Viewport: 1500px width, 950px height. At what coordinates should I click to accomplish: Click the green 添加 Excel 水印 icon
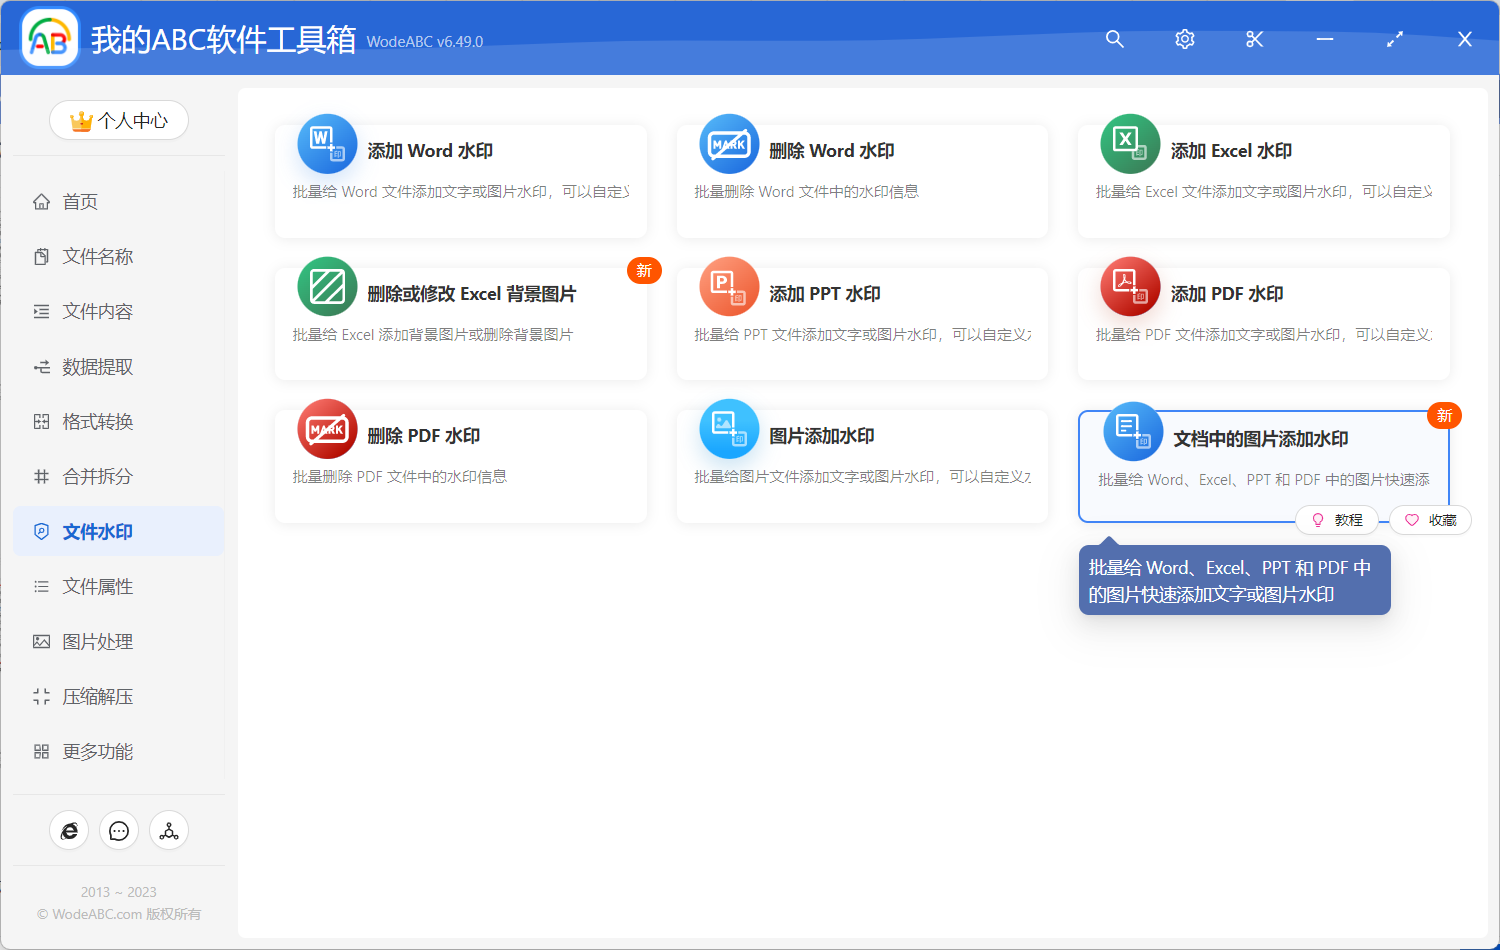pyautogui.click(x=1130, y=144)
